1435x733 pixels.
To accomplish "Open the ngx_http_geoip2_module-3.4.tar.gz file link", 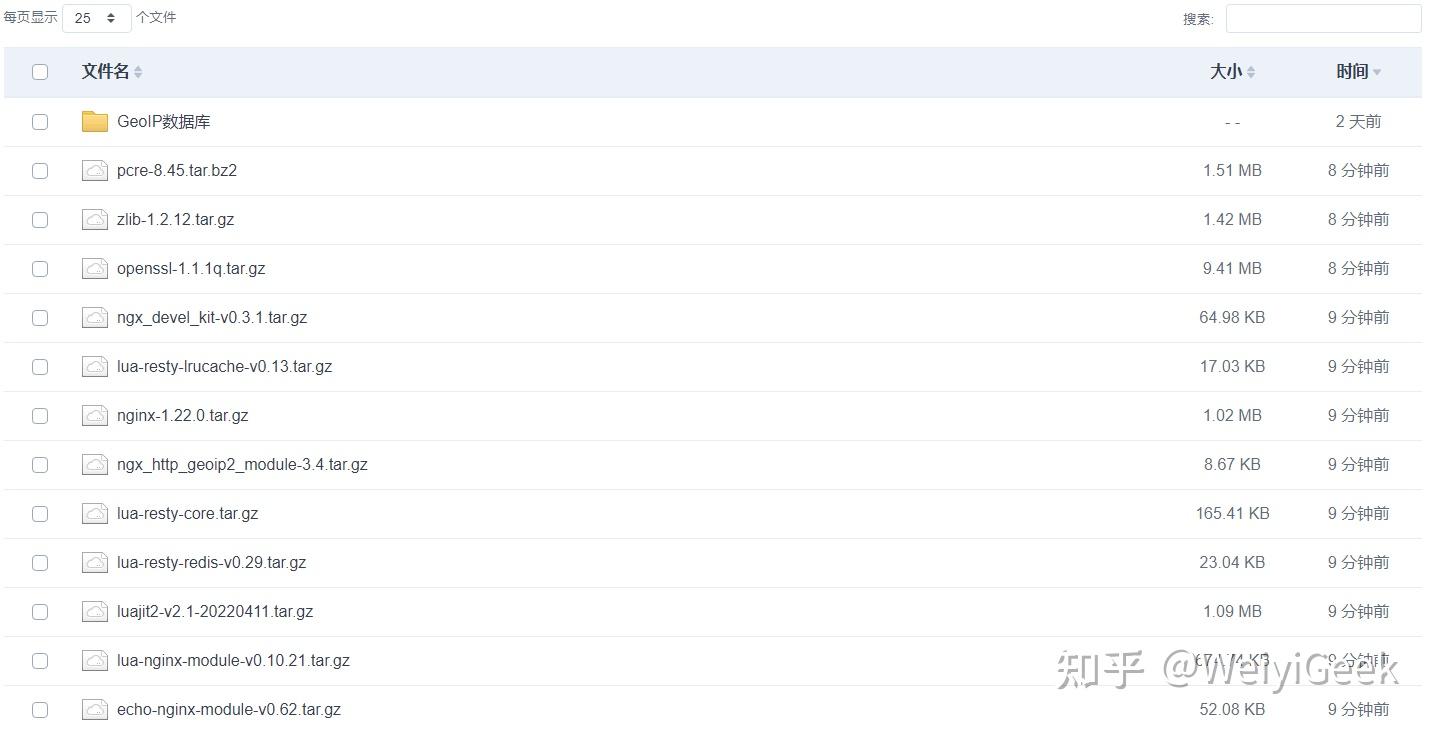I will click(242, 465).
